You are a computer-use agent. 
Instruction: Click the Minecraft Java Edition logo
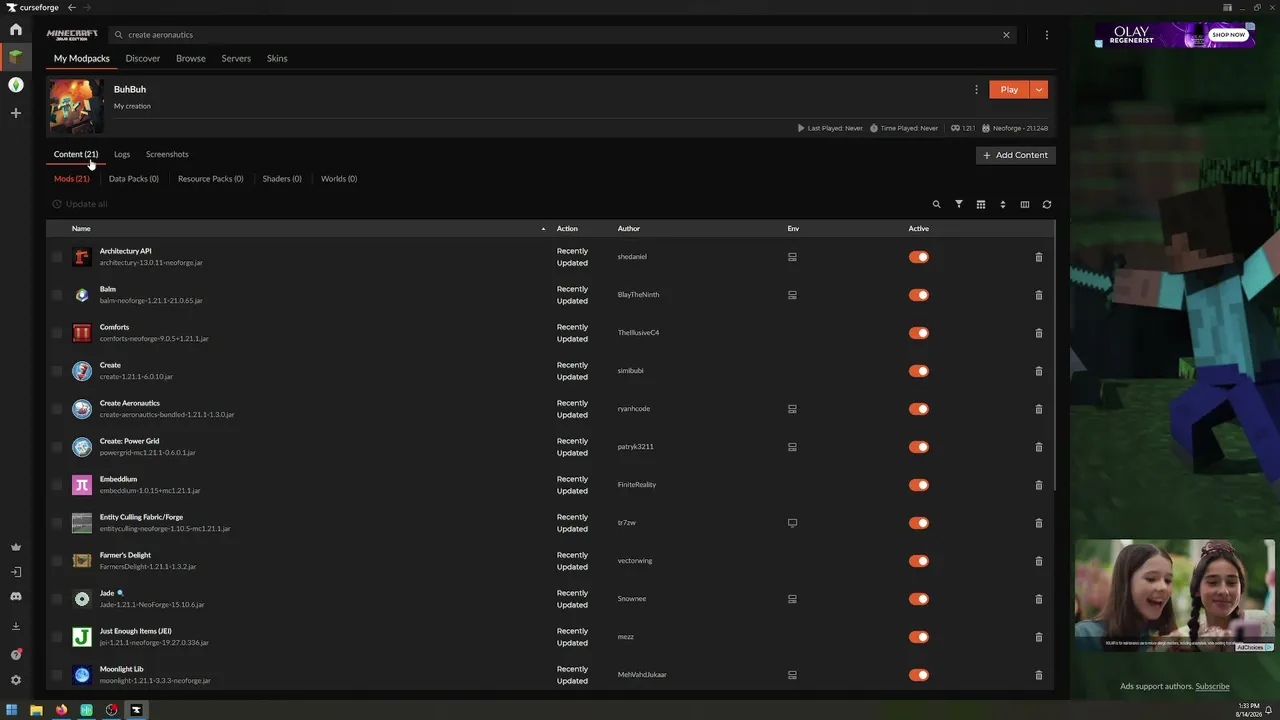(x=72, y=35)
